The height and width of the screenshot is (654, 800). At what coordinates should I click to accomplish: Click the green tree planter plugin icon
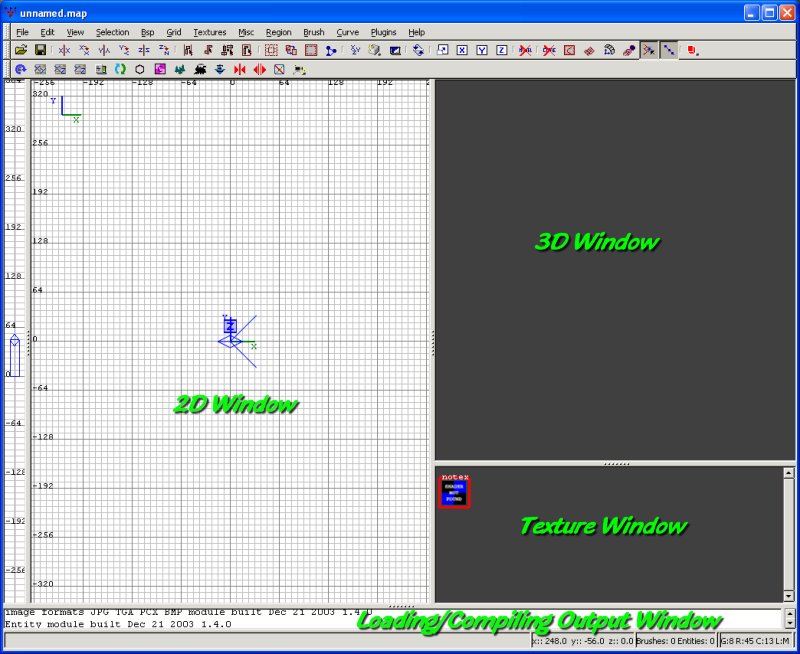click(x=180, y=69)
